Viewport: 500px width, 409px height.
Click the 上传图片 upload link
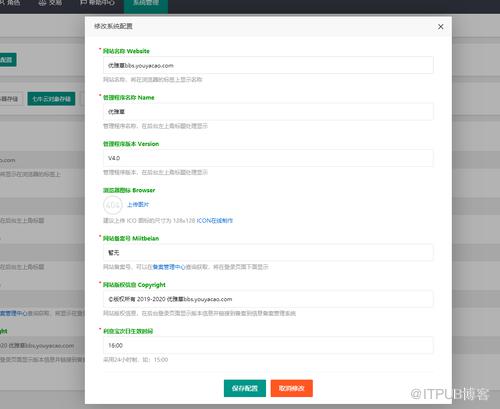[x=138, y=204]
